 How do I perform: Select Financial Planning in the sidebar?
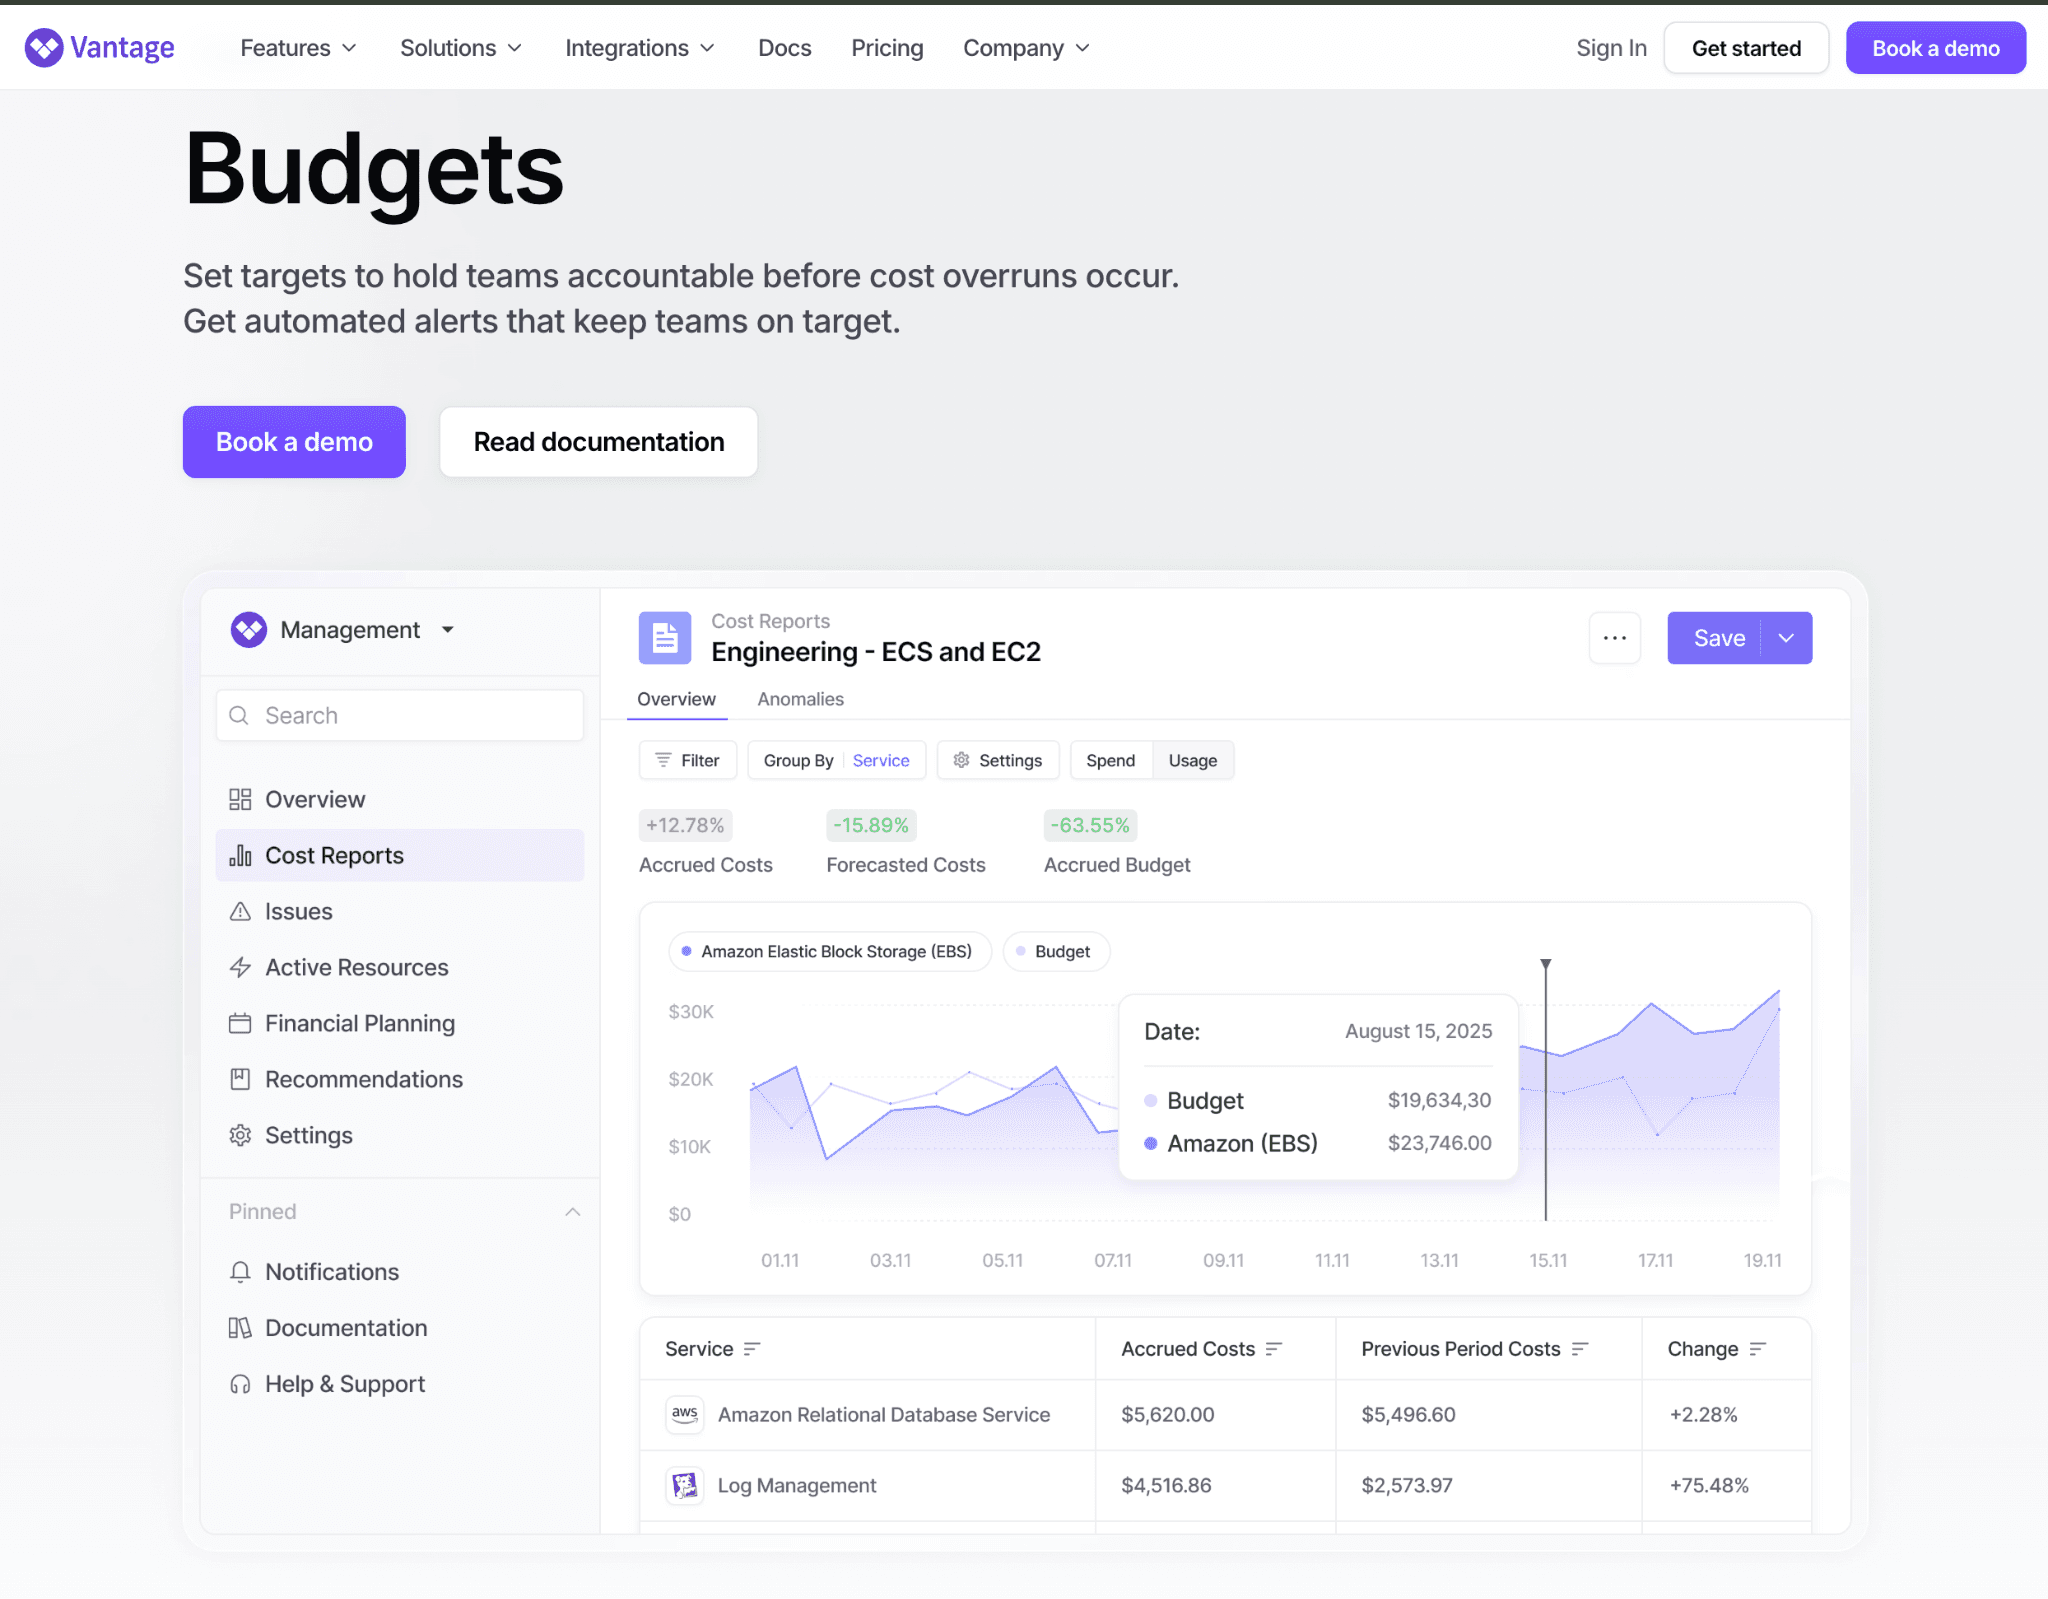tap(399, 1023)
